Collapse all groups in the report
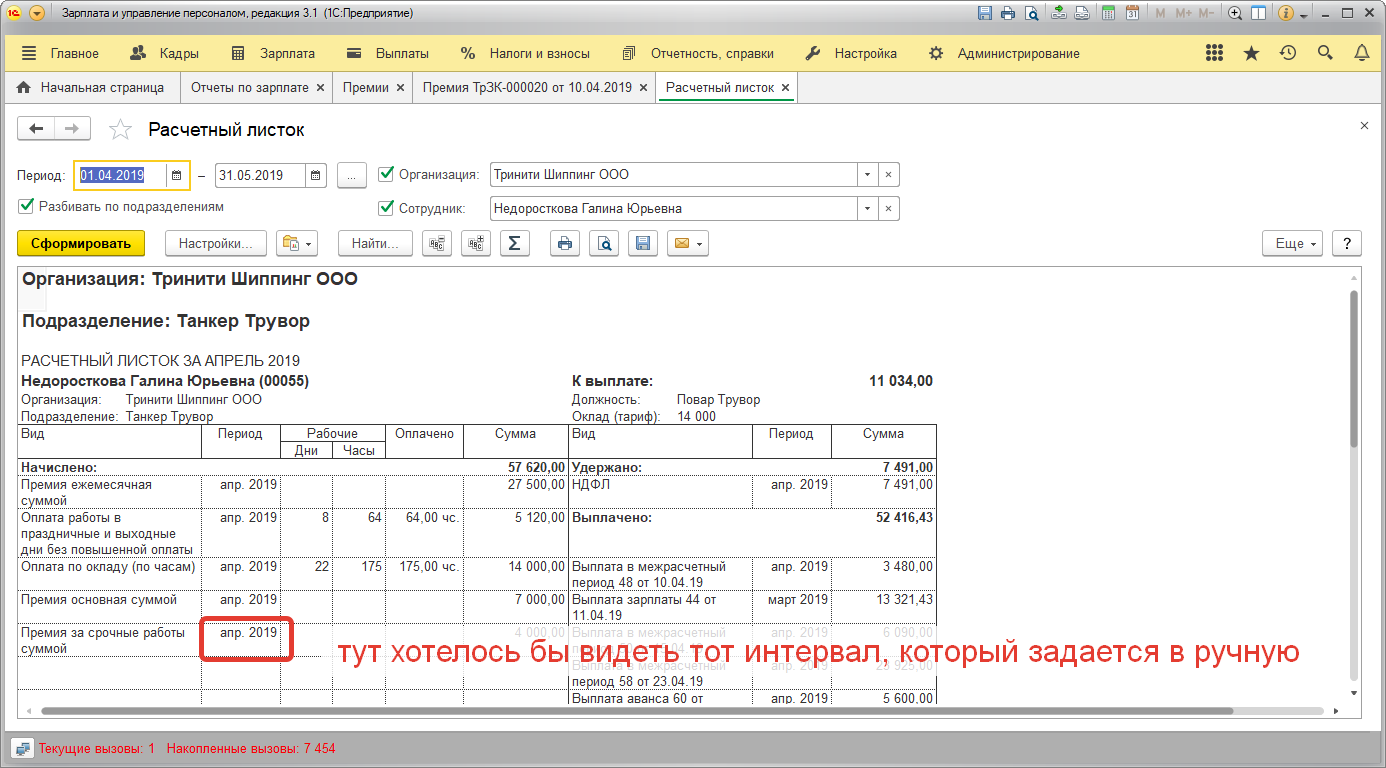 click(x=437, y=243)
